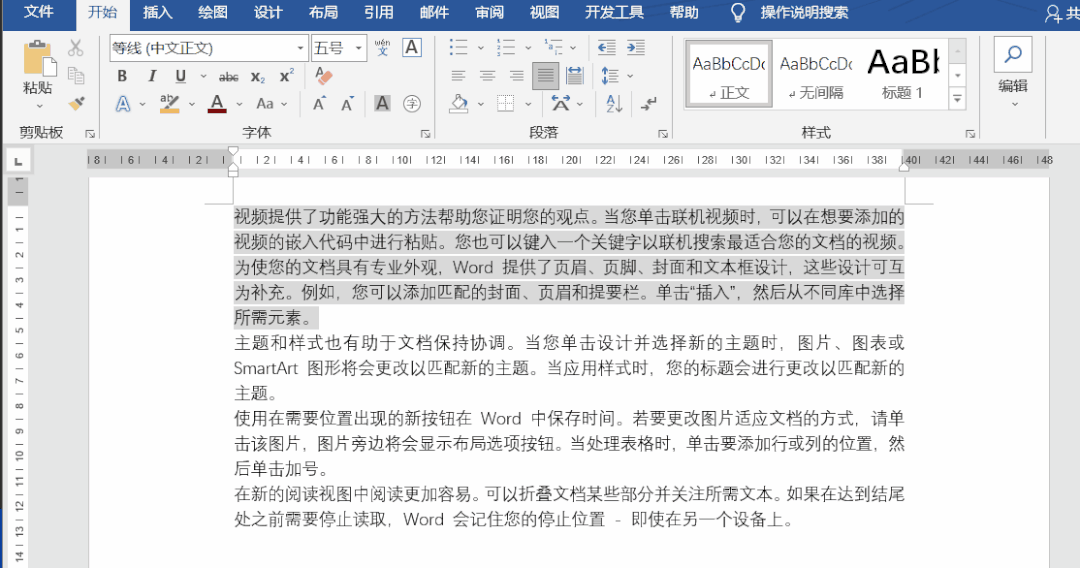This screenshot has height=568, width=1080.
Task: Open the font name dropdown (等线)
Action: (300, 48)
